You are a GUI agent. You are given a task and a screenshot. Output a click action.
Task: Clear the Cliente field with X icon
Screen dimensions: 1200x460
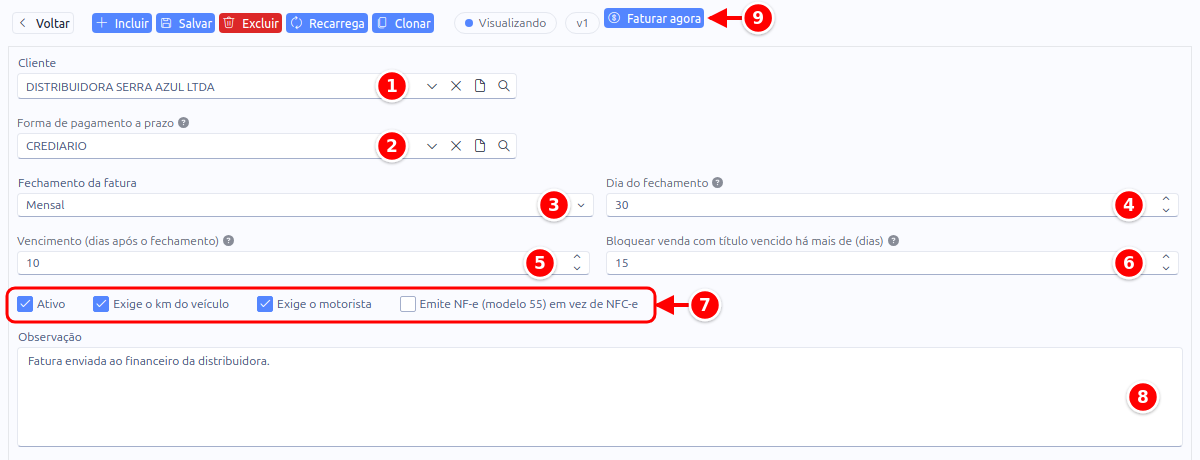[x=456, y=87]
